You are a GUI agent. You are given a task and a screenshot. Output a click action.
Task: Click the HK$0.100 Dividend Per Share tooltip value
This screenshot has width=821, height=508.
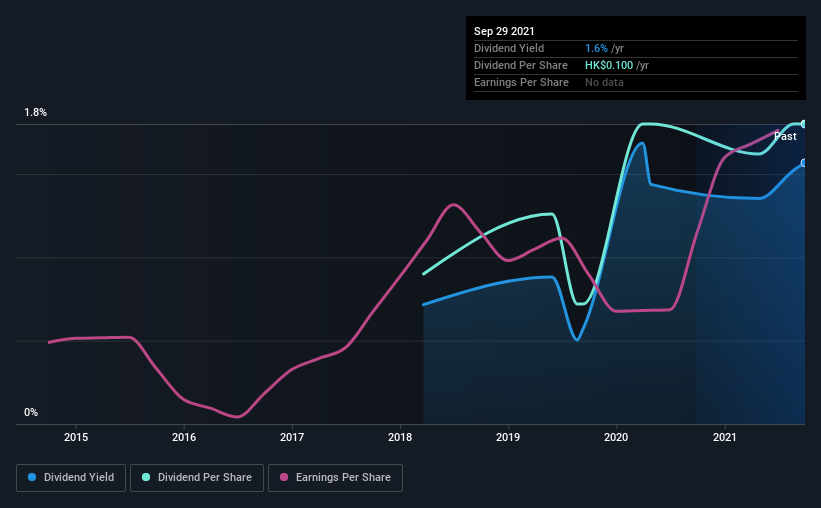point(609,65)
